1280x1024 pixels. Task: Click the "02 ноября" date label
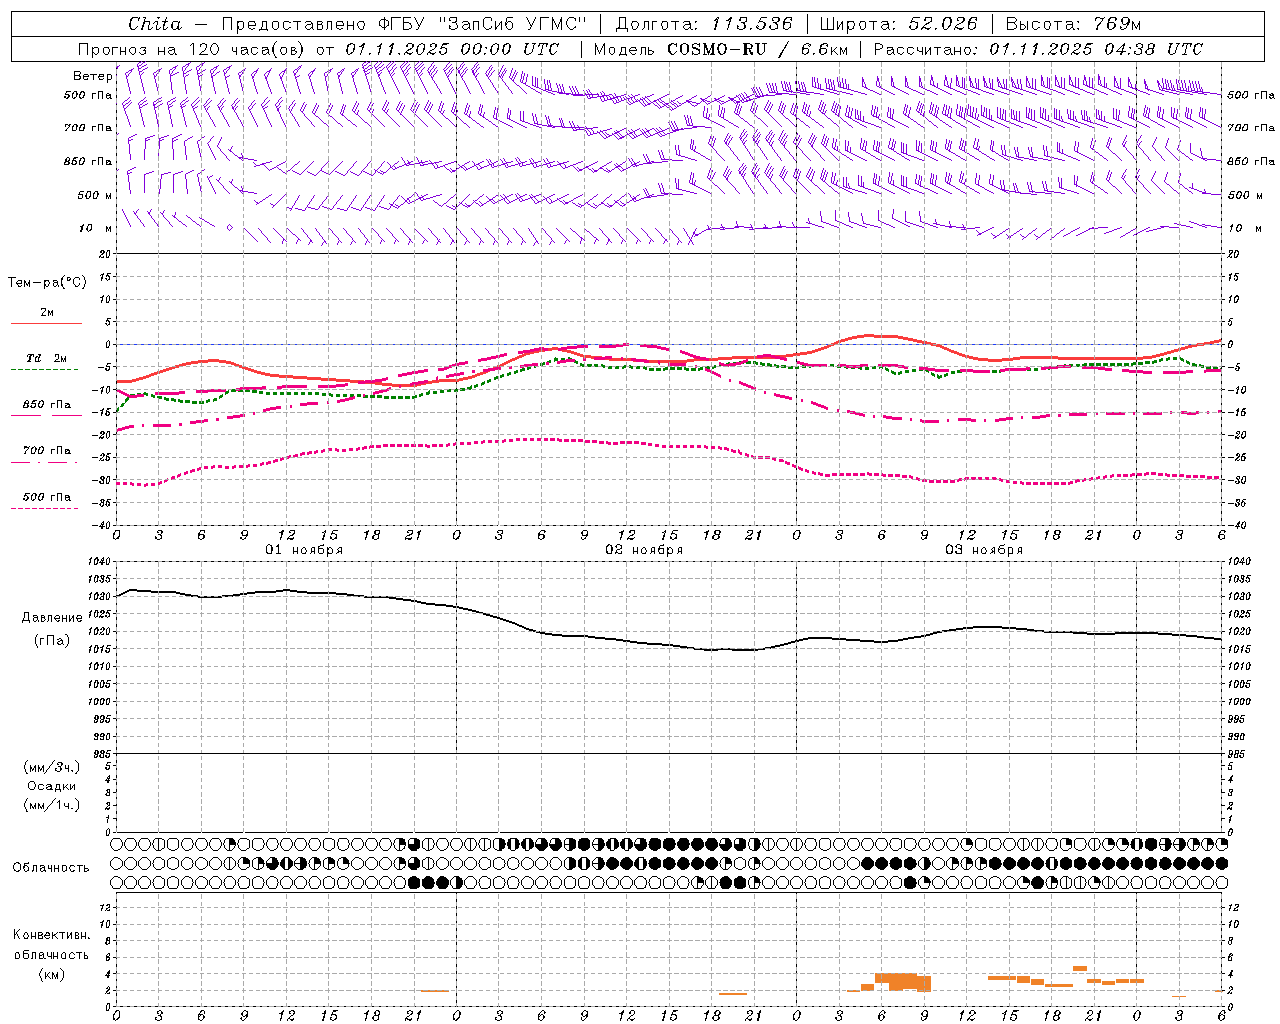click(x=644, y=550)
